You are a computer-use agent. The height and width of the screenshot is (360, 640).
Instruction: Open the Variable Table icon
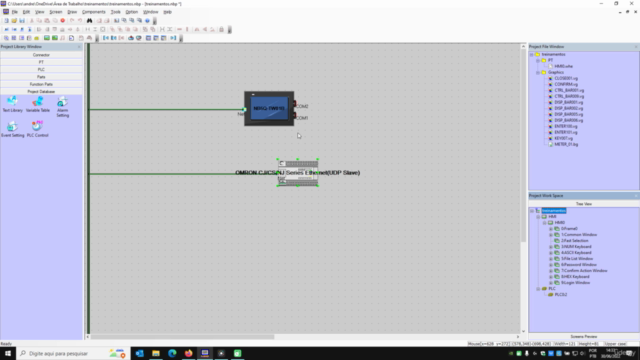[x=38, y=104]
